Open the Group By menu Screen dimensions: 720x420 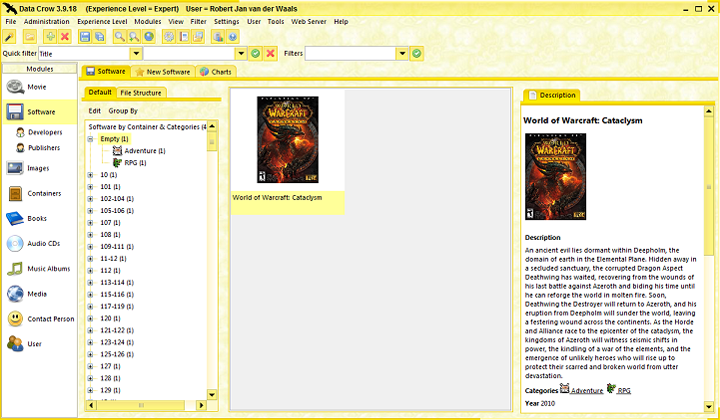(x=123, y=111)
